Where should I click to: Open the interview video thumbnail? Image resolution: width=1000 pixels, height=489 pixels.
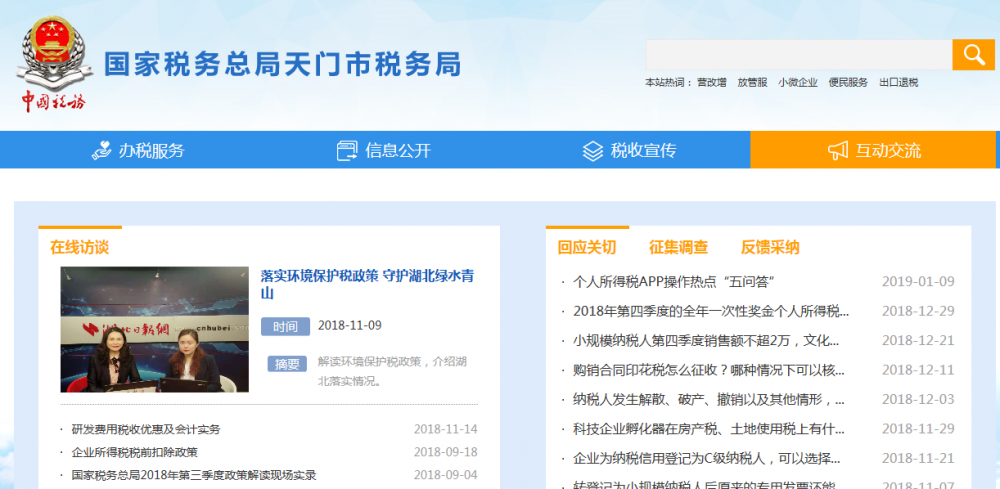click(x=154, y=329)
